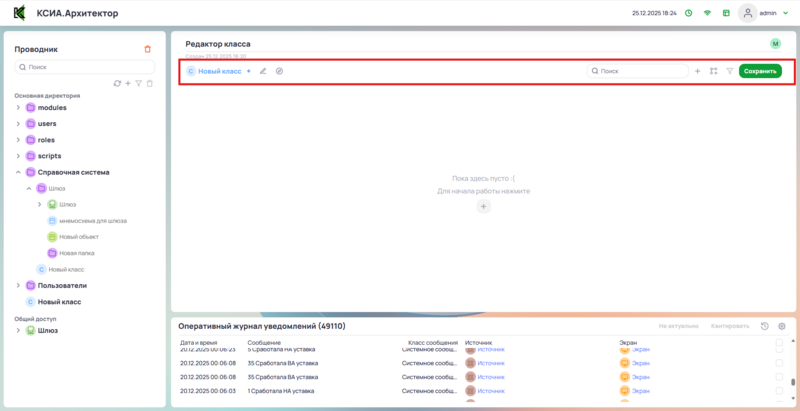Toggle the select-all checkbox in journal header
Viewport: 800px width, 411px height.
tap(779, 342)
